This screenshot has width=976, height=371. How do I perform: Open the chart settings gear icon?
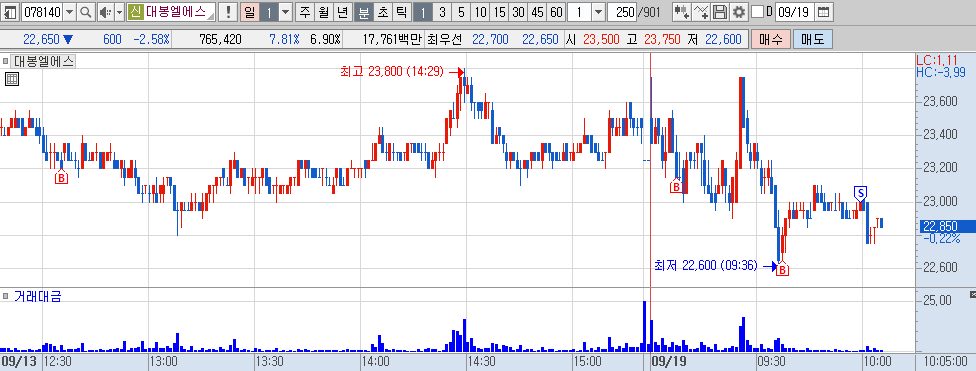click(738, 11)
